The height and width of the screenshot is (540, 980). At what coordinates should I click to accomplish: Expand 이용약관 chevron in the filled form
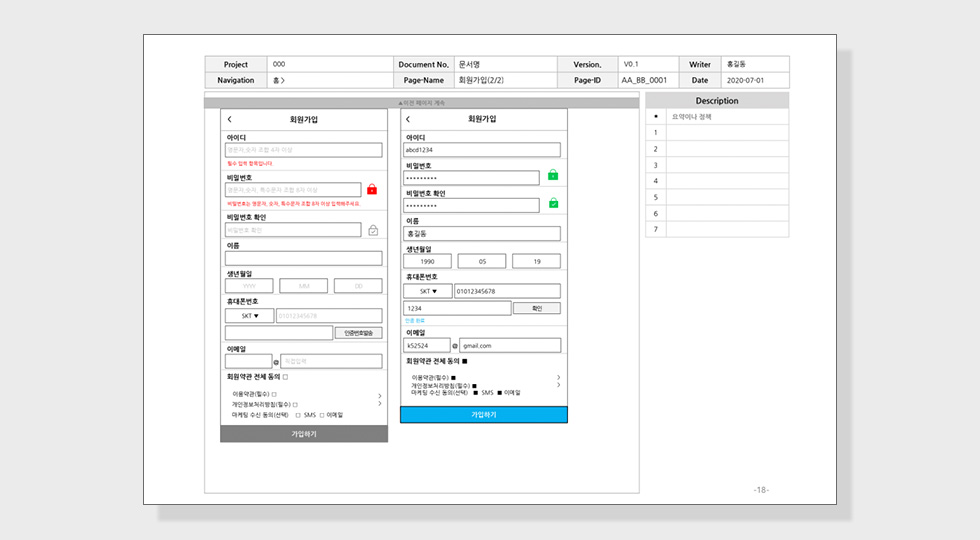point(558,378)
